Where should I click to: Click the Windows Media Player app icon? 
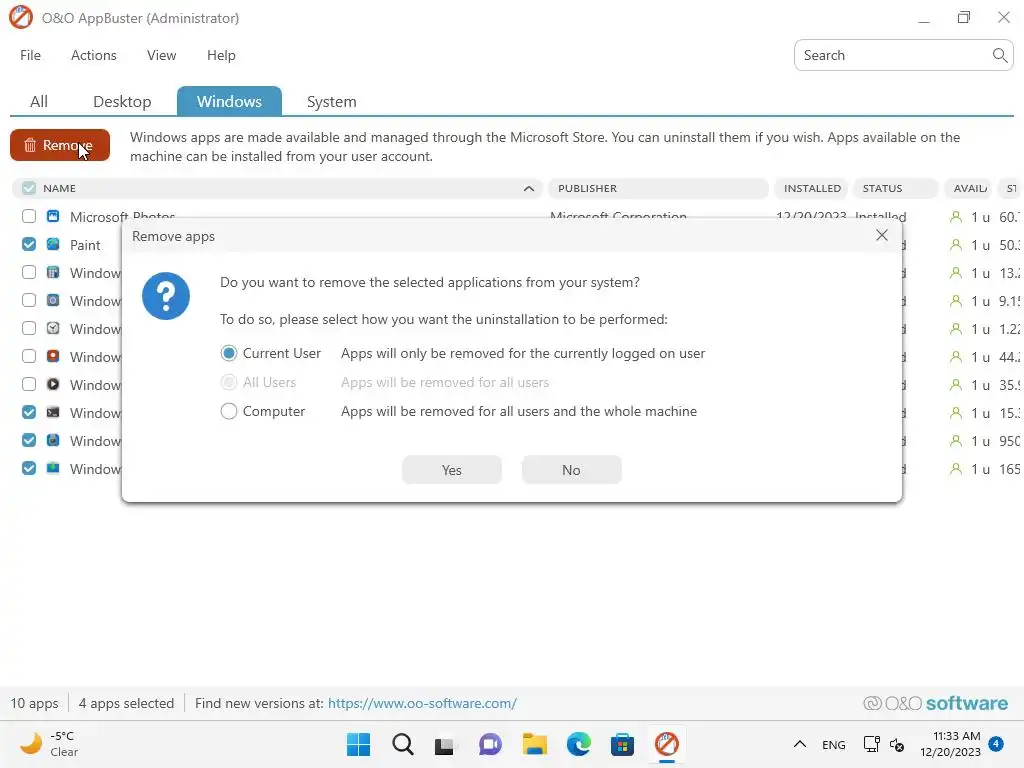53,385
